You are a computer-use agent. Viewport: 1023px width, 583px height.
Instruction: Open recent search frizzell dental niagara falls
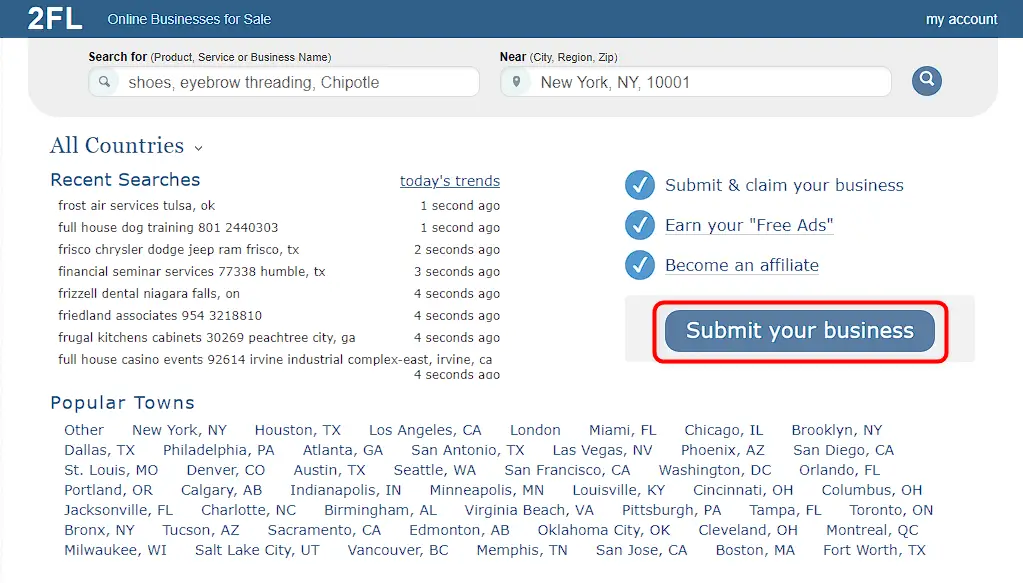(x=149, y=293)
